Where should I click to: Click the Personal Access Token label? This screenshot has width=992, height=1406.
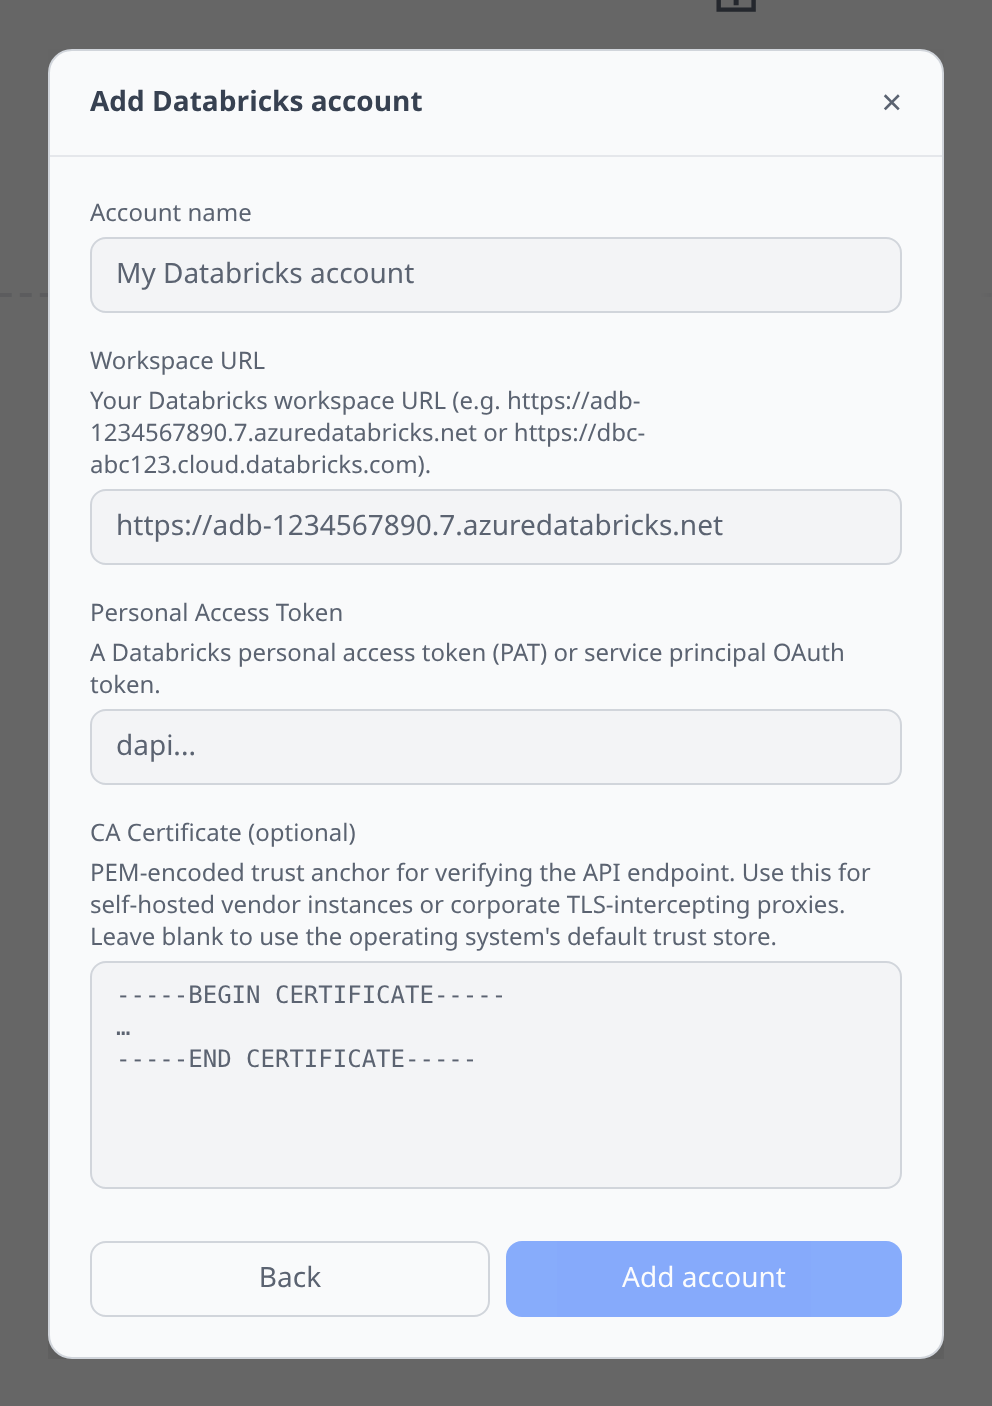click(x=217, y=613)
